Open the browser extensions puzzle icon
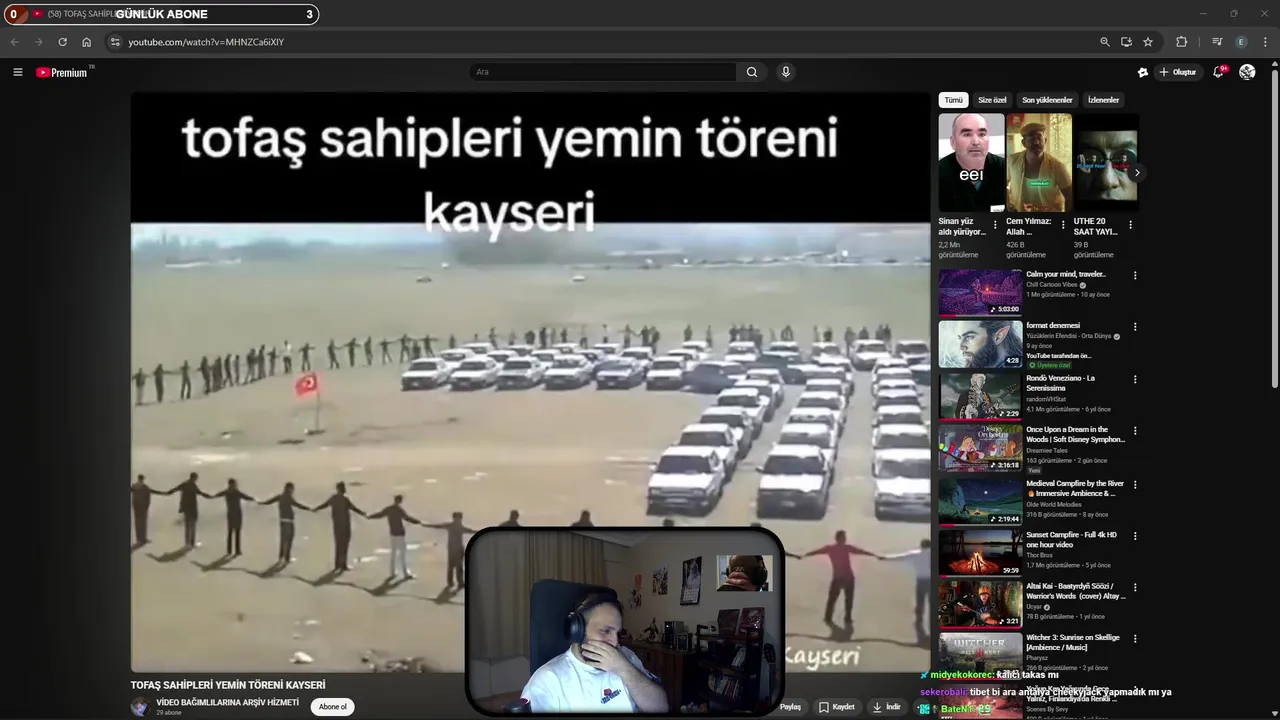Viewport: 1280px width, 720px height. (1182, 42)
